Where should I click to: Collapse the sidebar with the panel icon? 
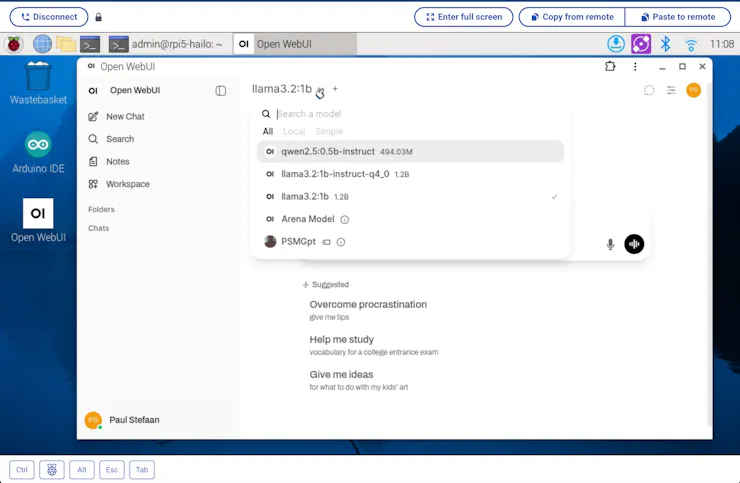tap(220, 91)
